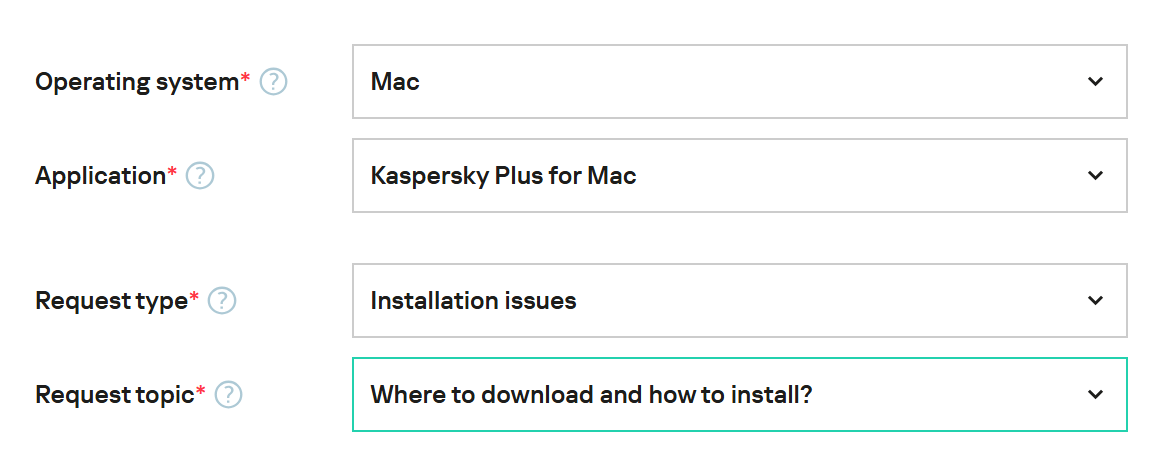Click the "Operating system" field label

tap(136, 82)
